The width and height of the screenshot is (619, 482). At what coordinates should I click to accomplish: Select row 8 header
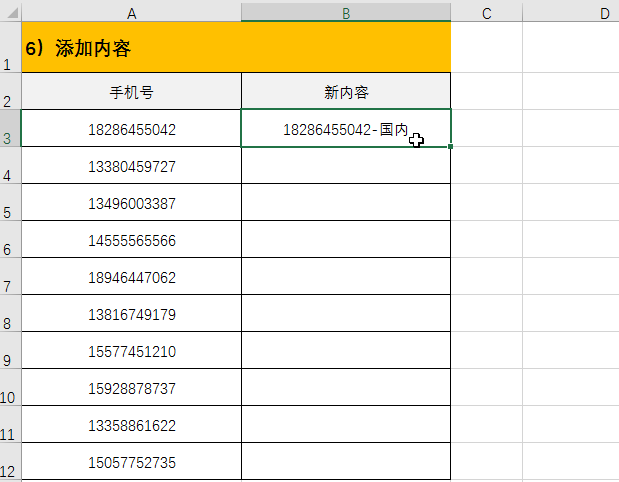coord(10,313)
